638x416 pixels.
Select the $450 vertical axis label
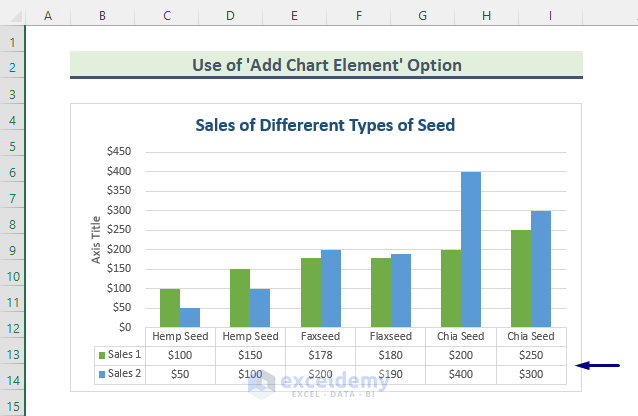click(x=118, y=152)
